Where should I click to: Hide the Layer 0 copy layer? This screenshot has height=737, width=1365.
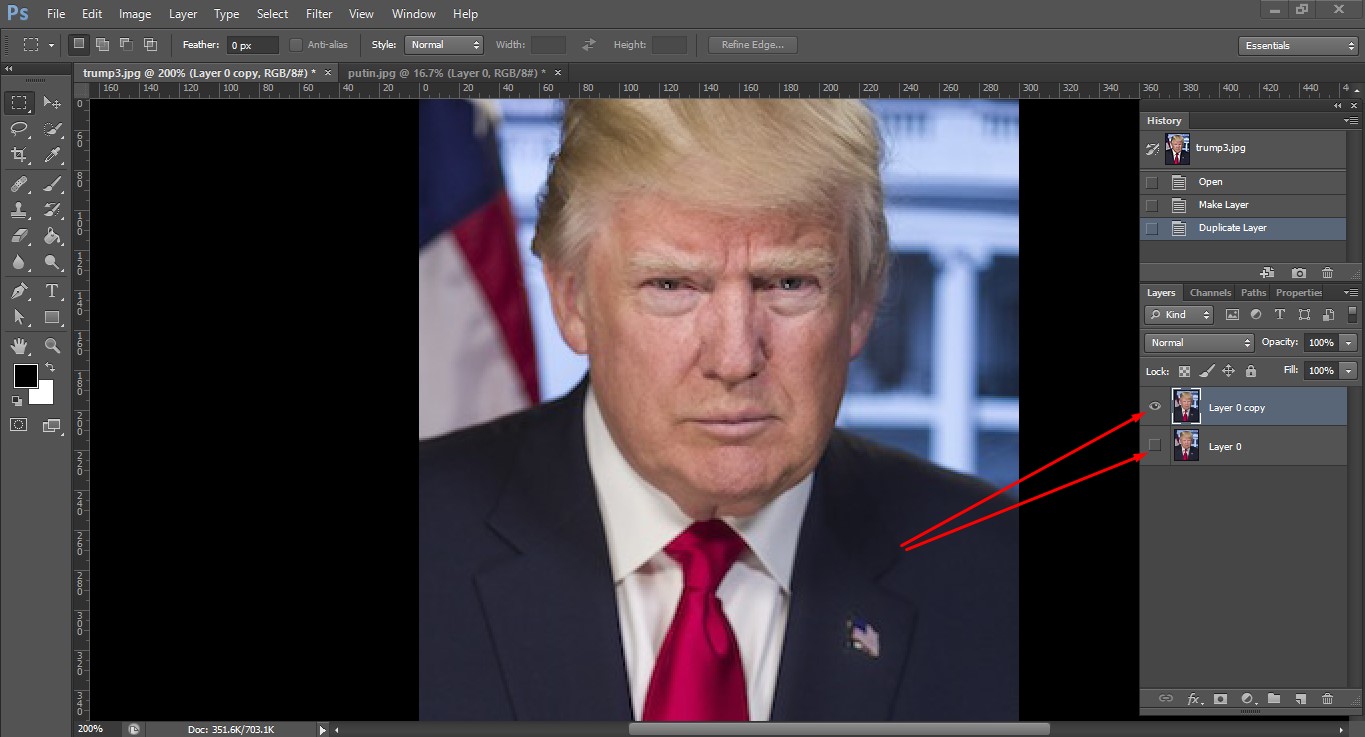(x=1154, y=406)
